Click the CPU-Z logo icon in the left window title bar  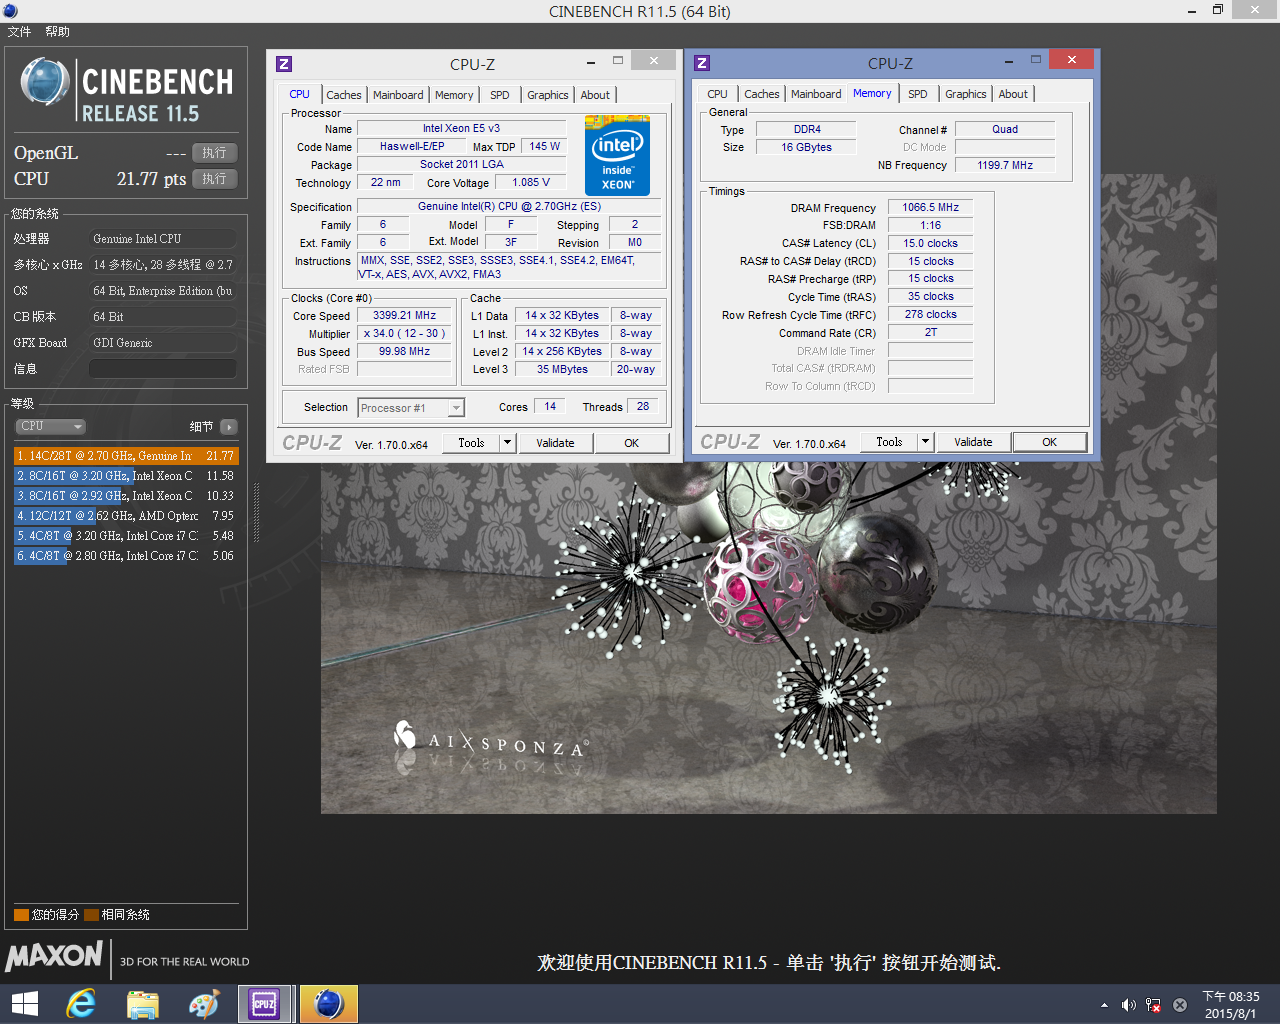pyautogui.click(x=284, y=64)
